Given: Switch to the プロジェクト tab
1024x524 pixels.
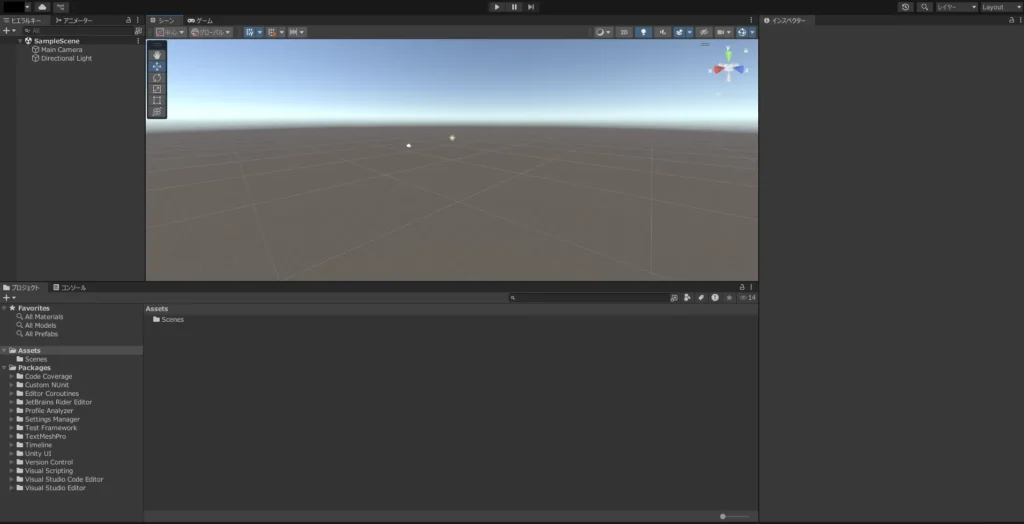Looking at the screenshot, I should (x=22, y=287).
